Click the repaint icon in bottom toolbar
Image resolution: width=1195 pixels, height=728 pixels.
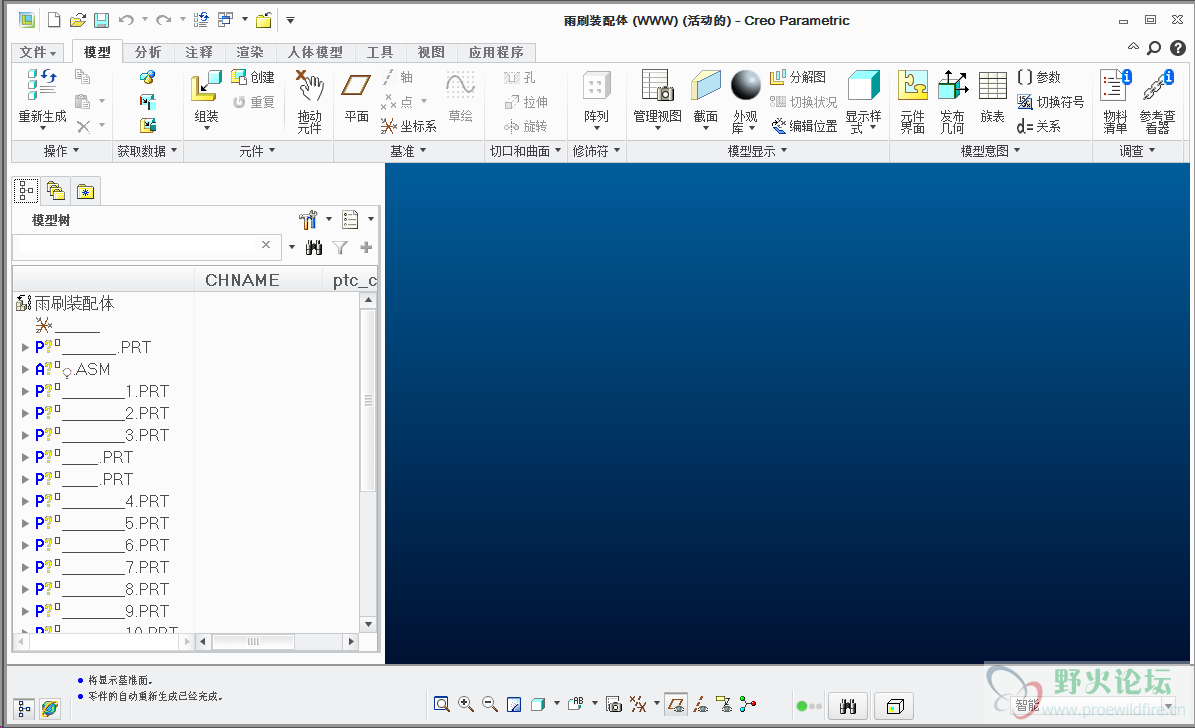coord(514,705)
